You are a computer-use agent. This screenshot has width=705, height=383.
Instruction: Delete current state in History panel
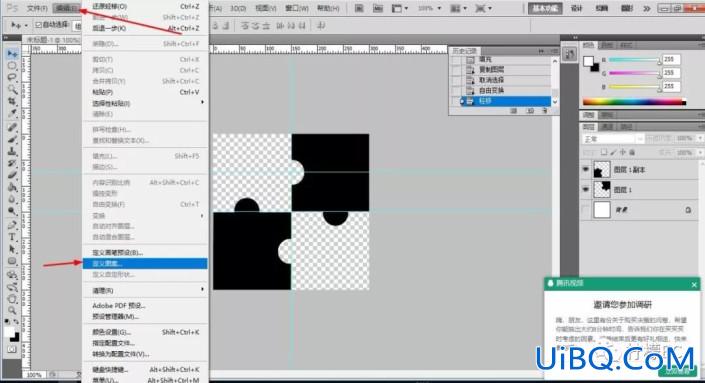545,111
